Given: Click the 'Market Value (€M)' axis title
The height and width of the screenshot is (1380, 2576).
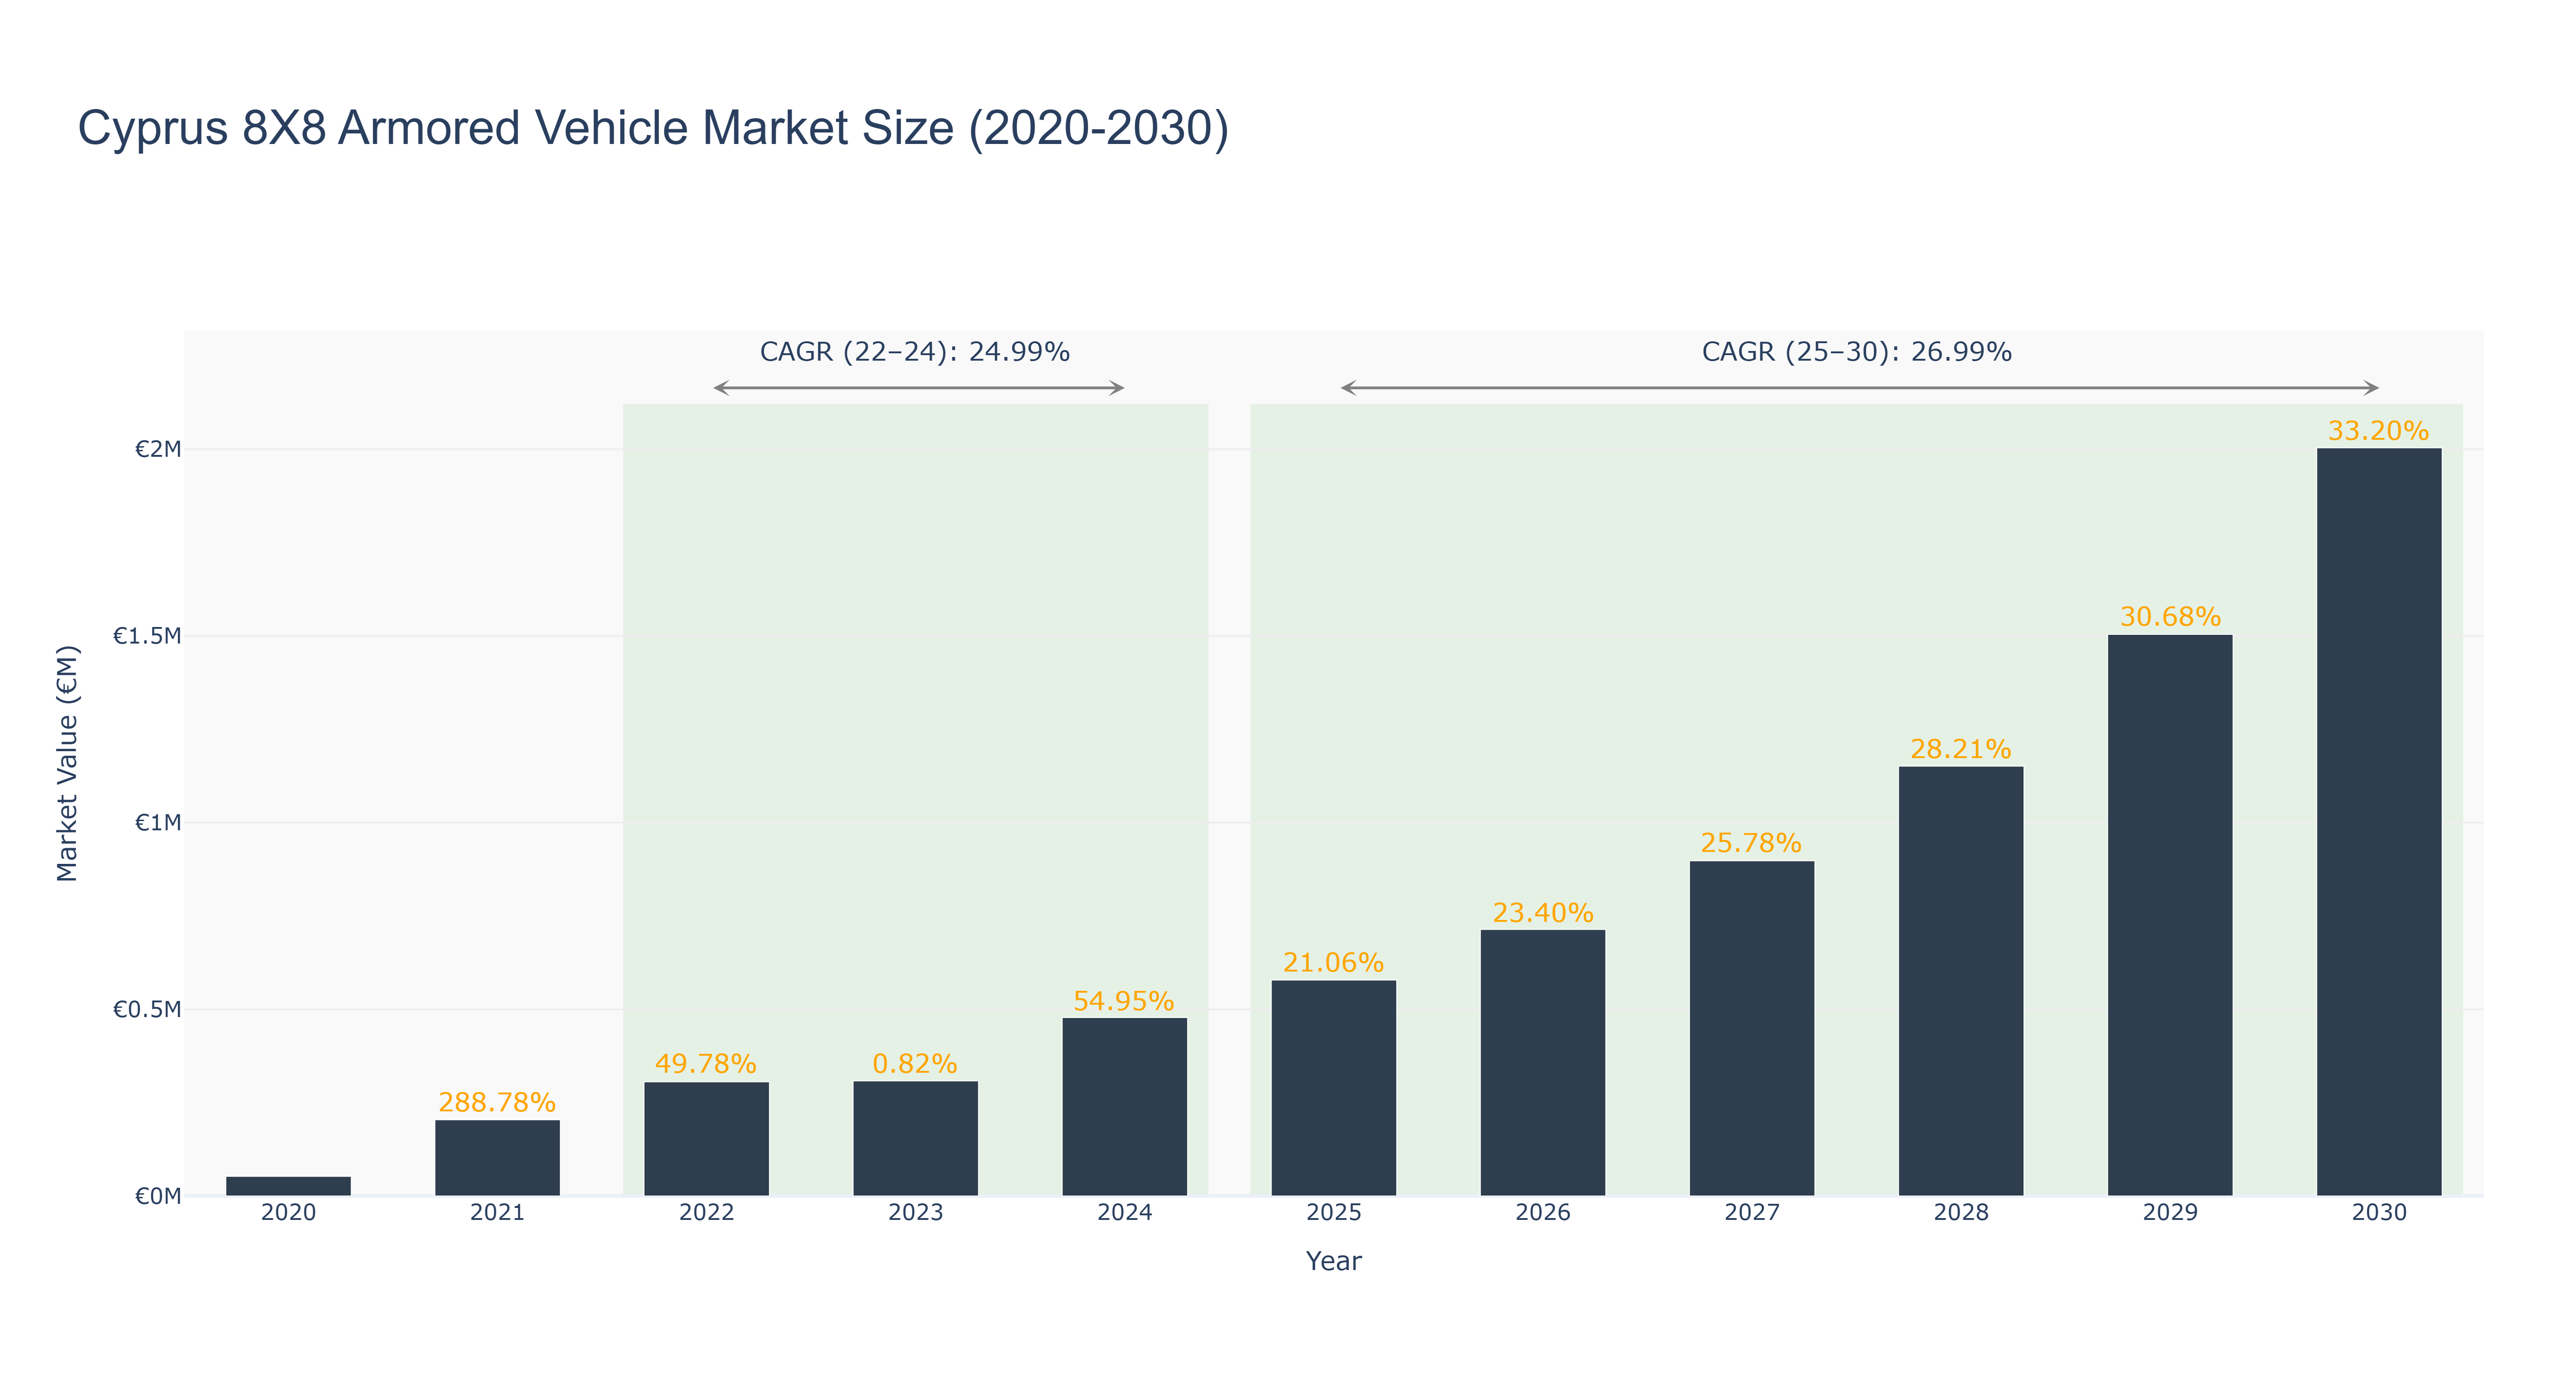Looking at the screenshot, I should tap(67, 763).
